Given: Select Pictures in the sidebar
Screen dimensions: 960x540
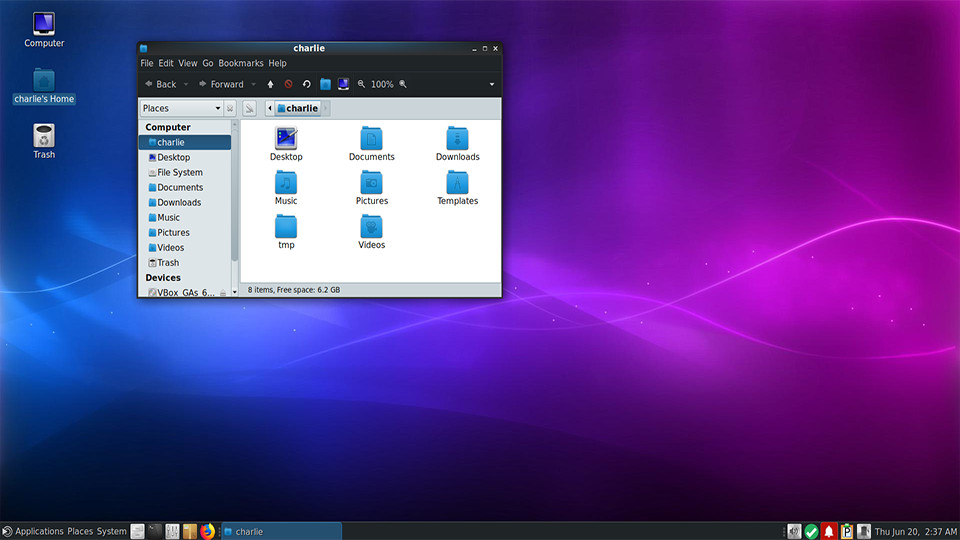Looking at the screenshot, I should [185, 233].
